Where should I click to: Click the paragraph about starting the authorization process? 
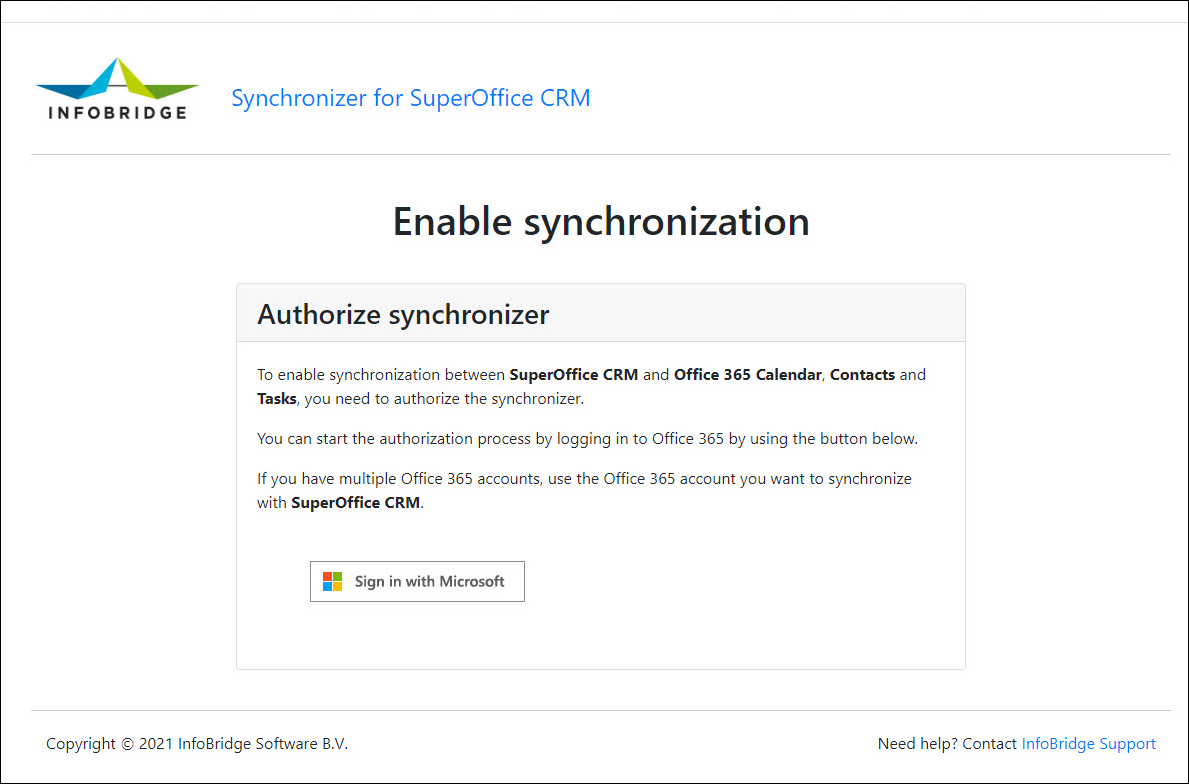coord(587,438)
